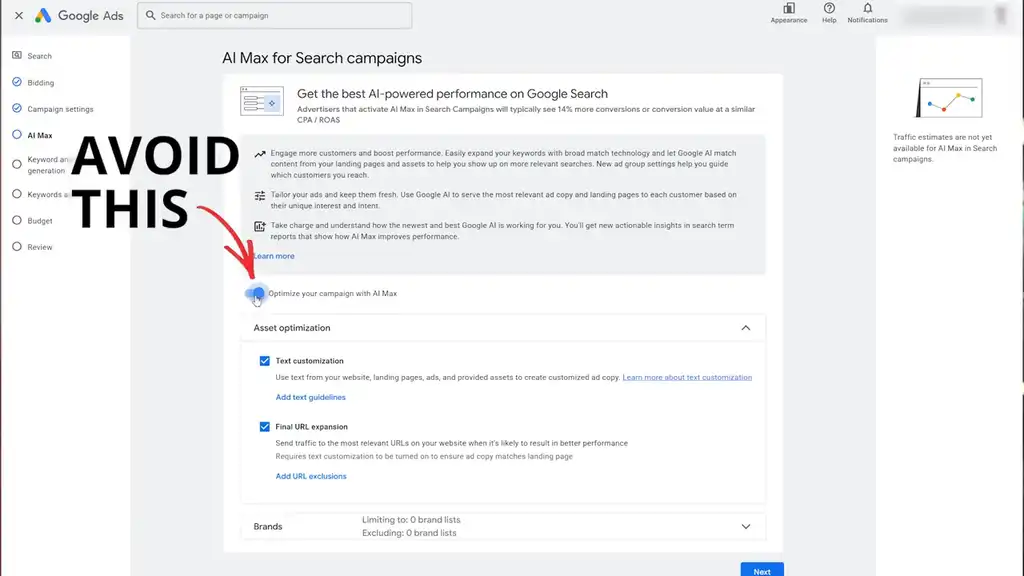The image size is (1024, 576).
Task: Collapse the Asset optimization section chevron
Action: point(745,328)
